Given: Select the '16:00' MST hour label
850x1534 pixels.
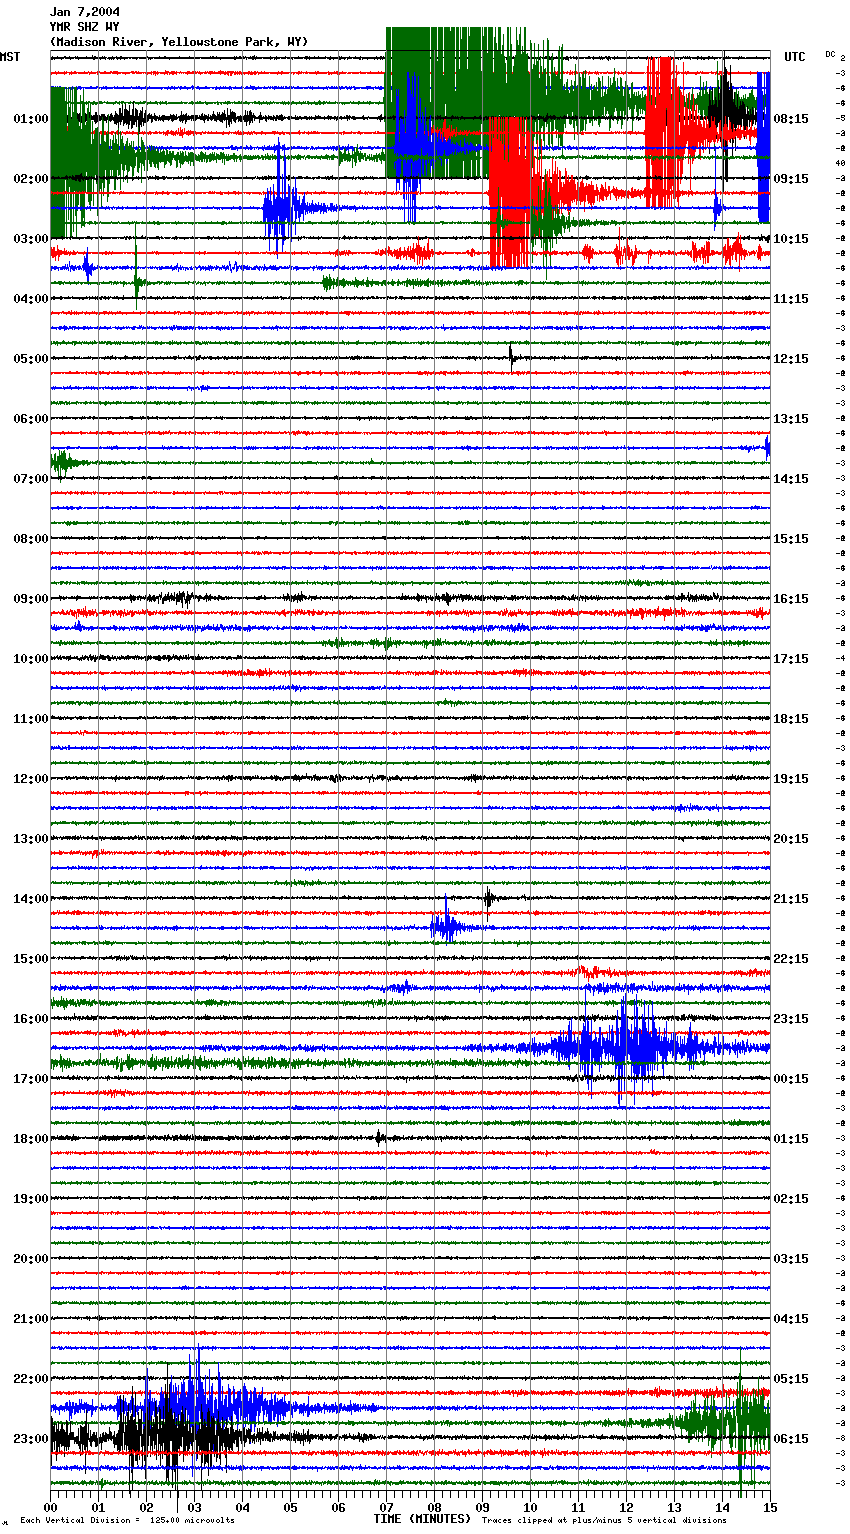Looking at the screenshot, I should (31, 1019).
